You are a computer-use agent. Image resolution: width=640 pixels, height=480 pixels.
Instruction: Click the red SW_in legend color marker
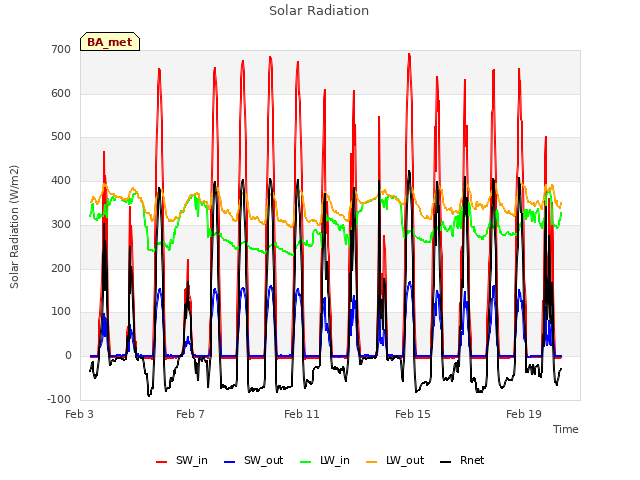click(162, 462)
